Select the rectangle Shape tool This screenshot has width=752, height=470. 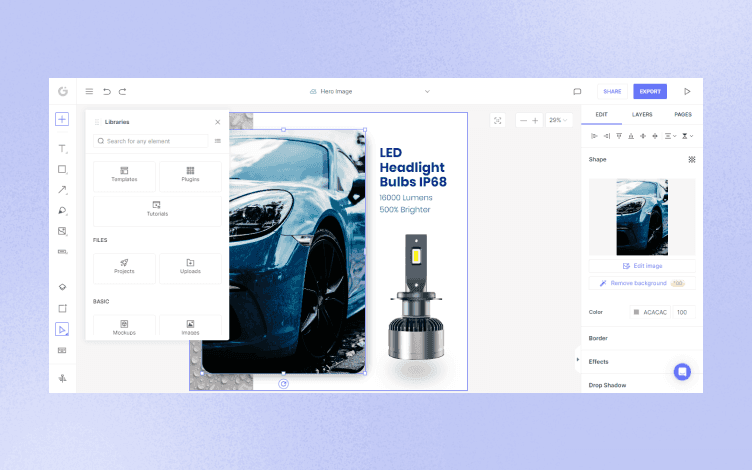[x=62, y=169]
